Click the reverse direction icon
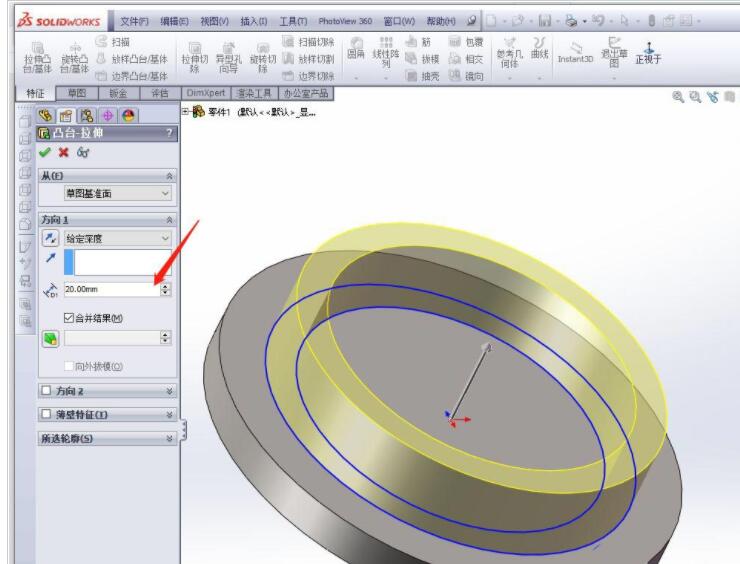740x564 pixels. click(x=51, y=239)
